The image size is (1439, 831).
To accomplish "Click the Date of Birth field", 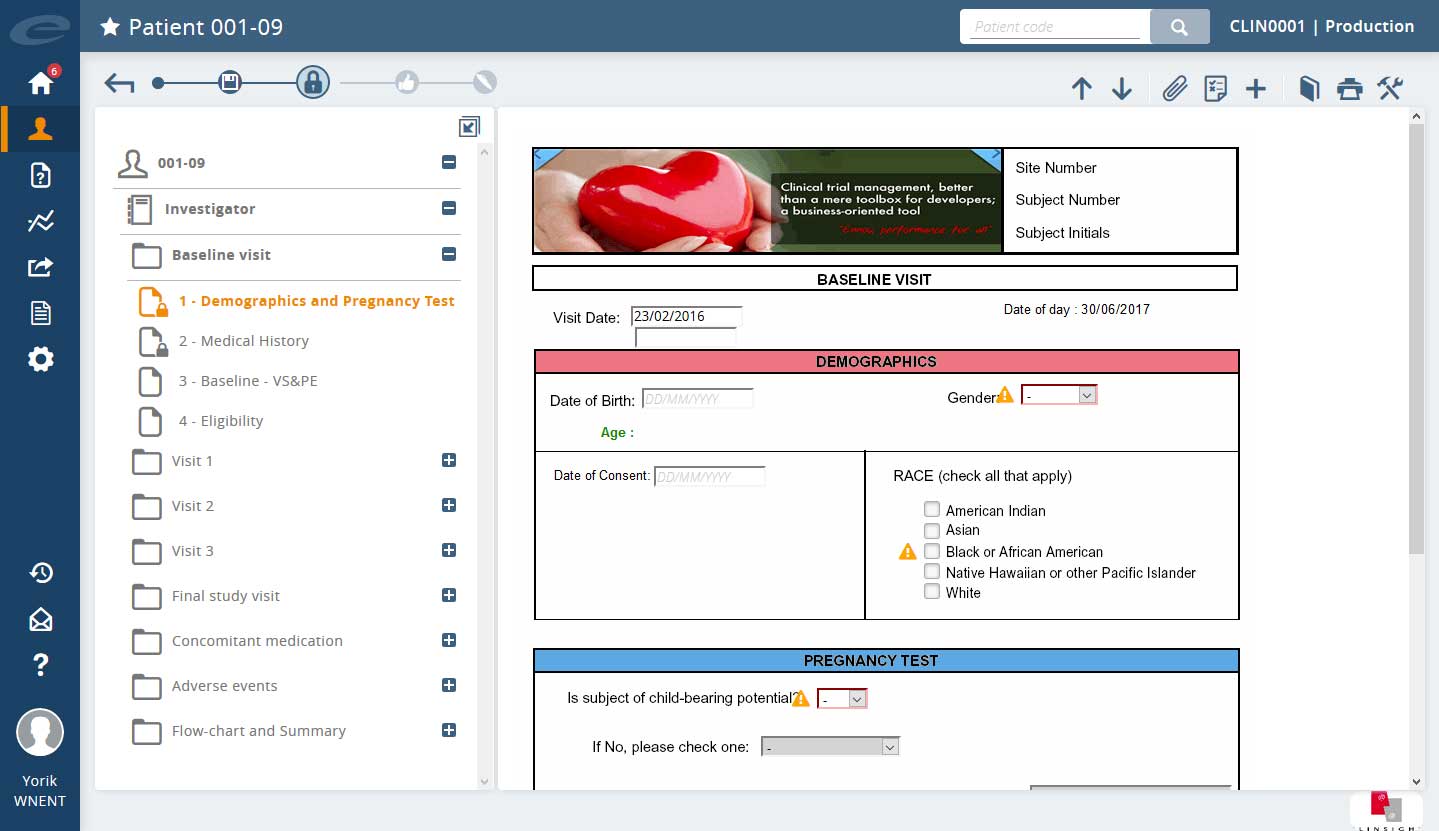I will coord(697,399).
